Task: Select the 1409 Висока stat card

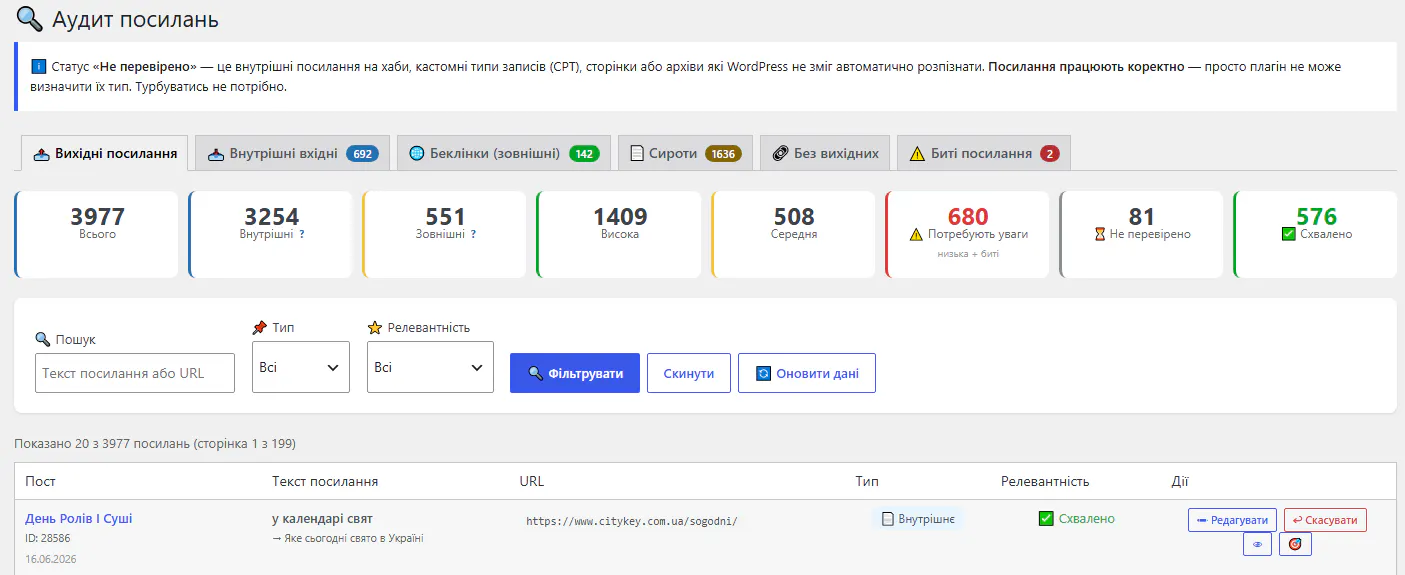Action: [x=619, y=234]
